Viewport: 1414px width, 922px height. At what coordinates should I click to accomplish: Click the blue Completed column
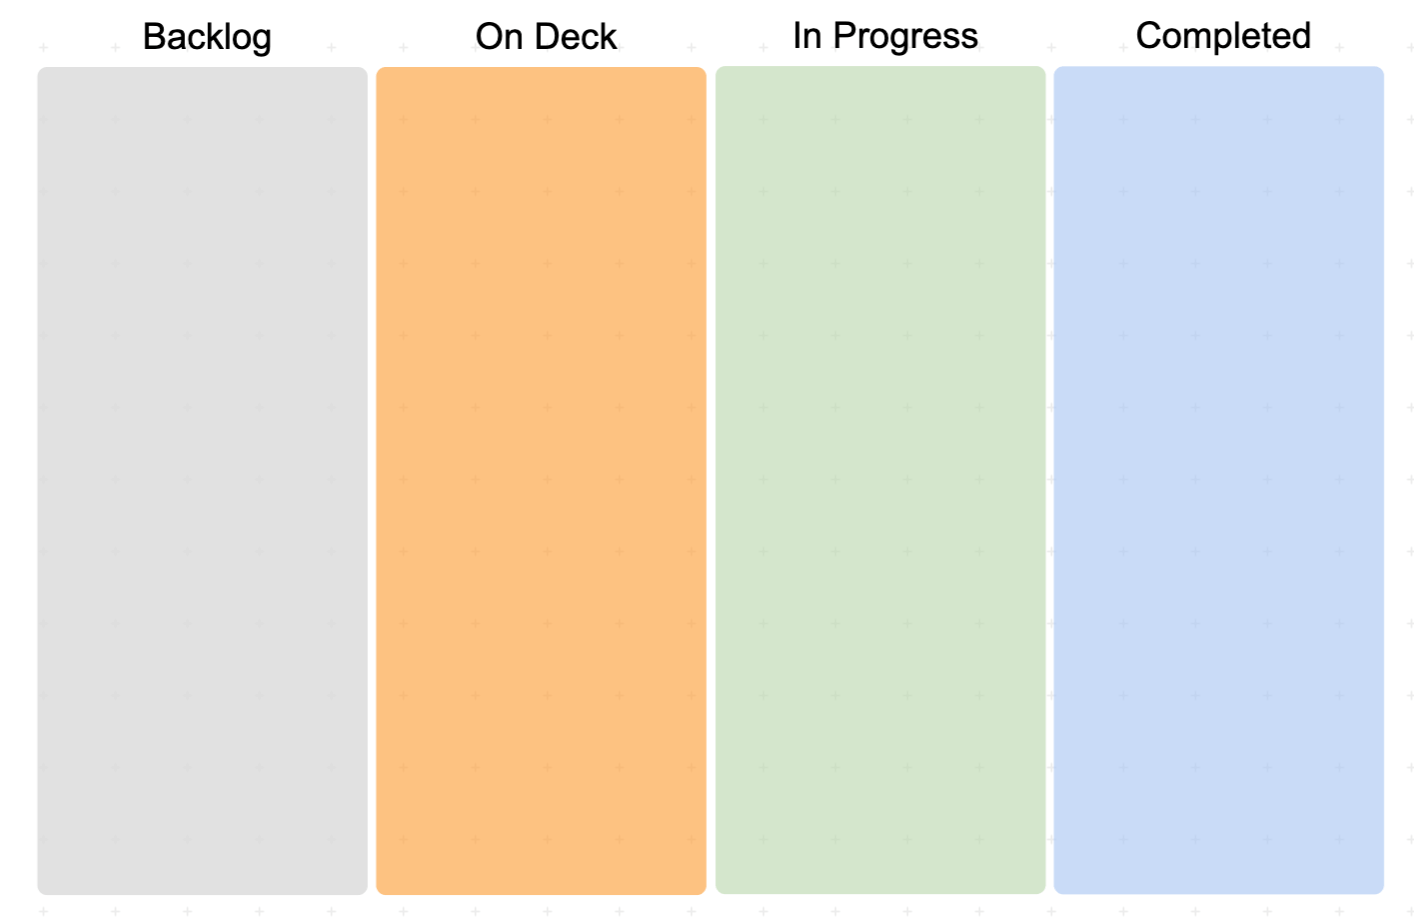(x=1219, y=480)
